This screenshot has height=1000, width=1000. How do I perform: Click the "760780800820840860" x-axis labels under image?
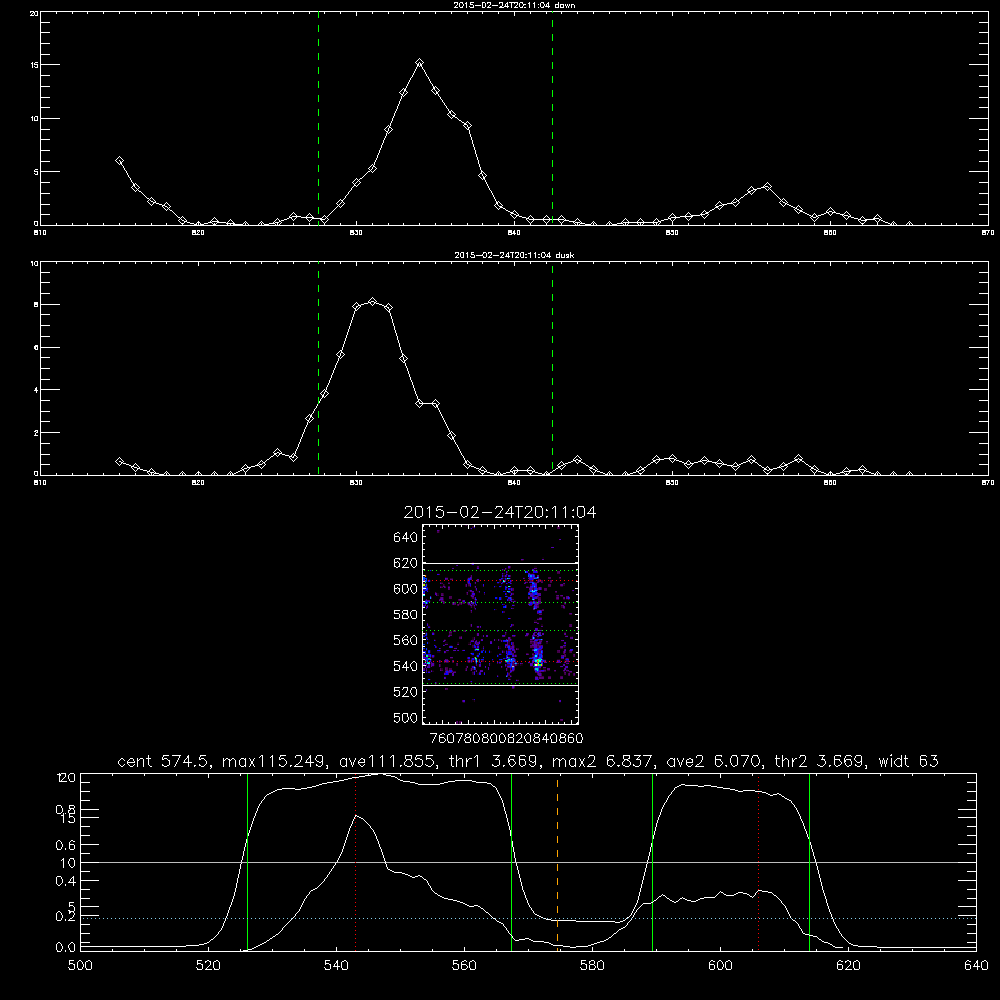(507, 738)
